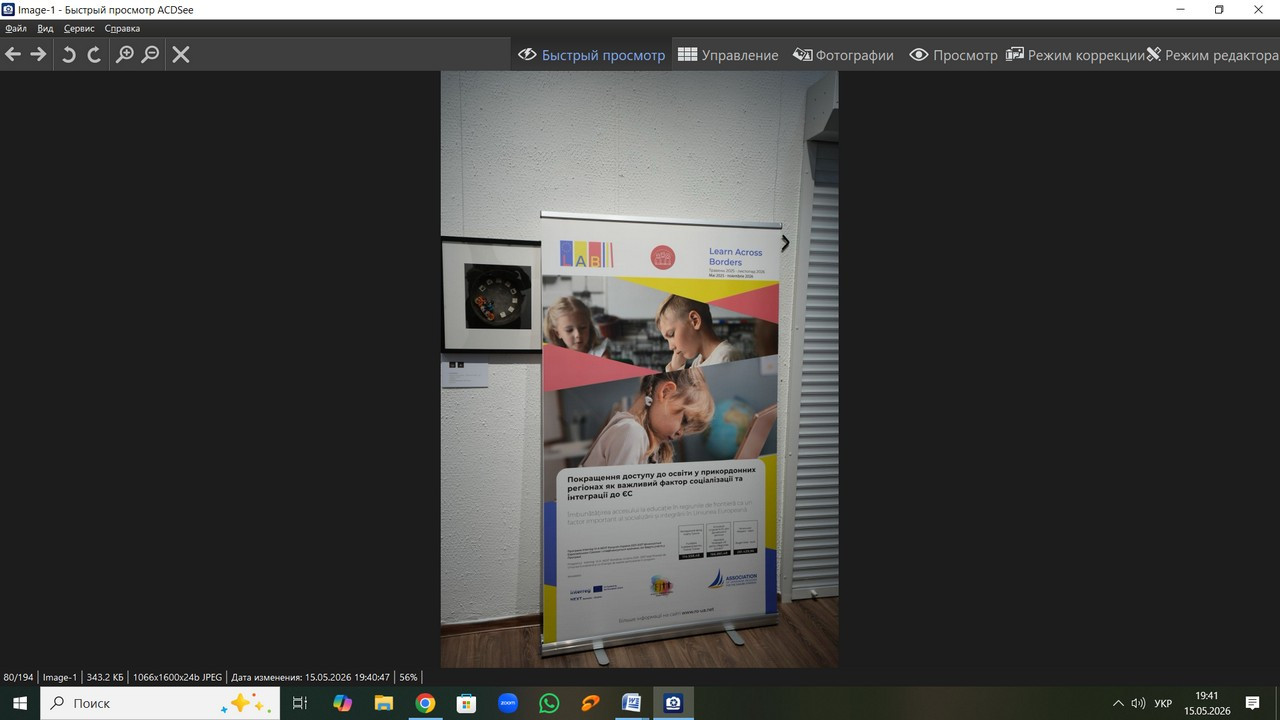Open Google Chrome from the taskbar
Screen dimensions: 1280x720
(425, 703)
